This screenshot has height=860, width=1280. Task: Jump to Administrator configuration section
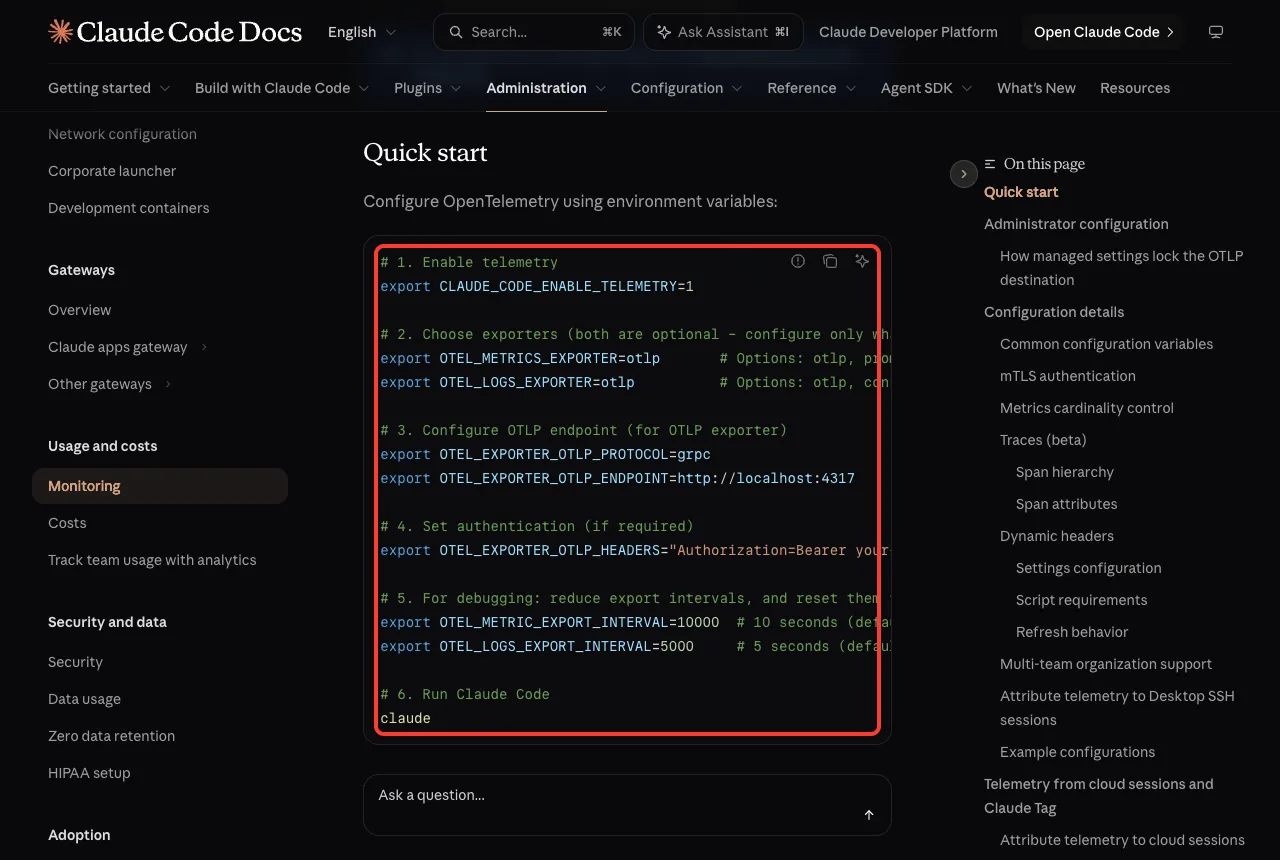1076,224
